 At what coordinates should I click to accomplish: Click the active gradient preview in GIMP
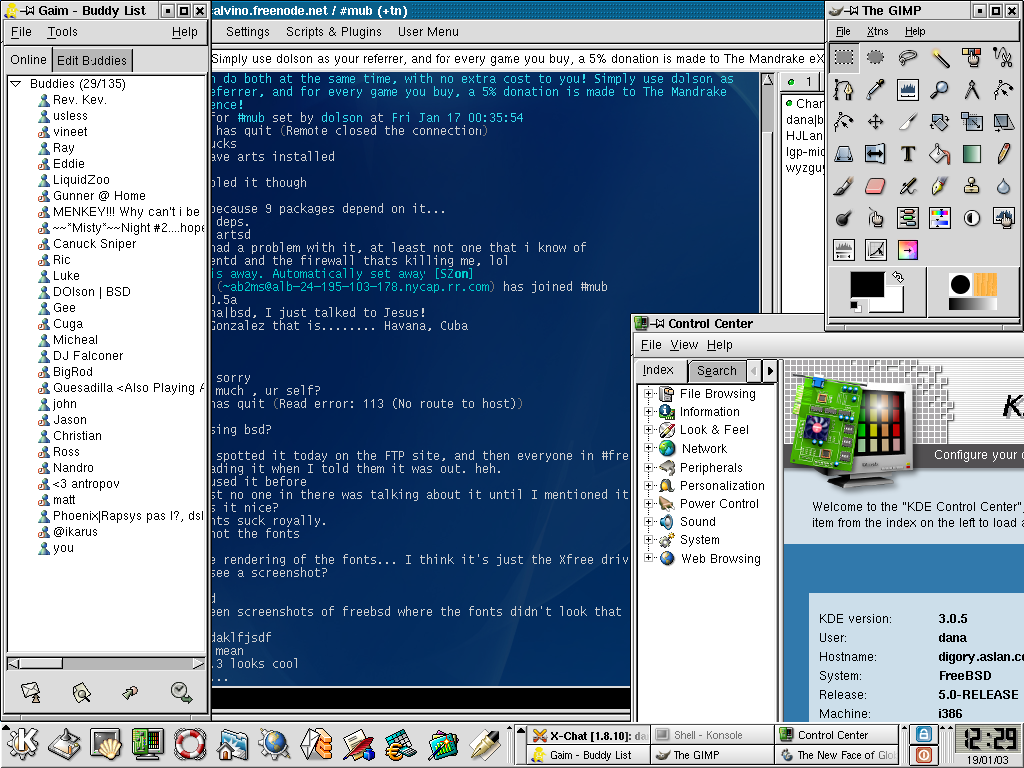click(972, 304)
